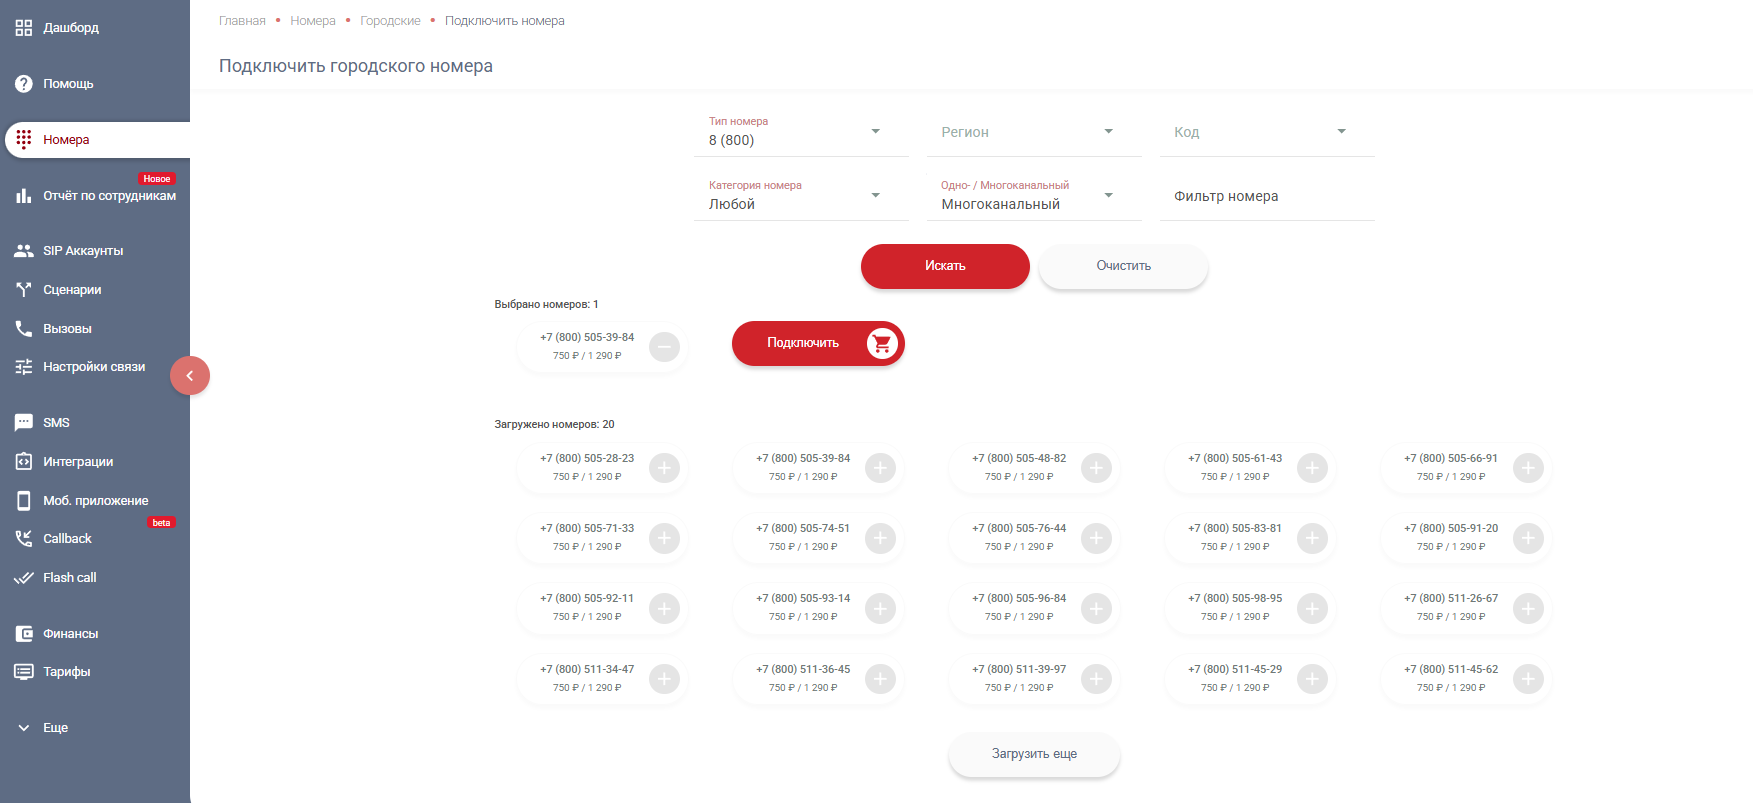Click the Dashboard grid icon in sidebar

[x=24, y=28]
